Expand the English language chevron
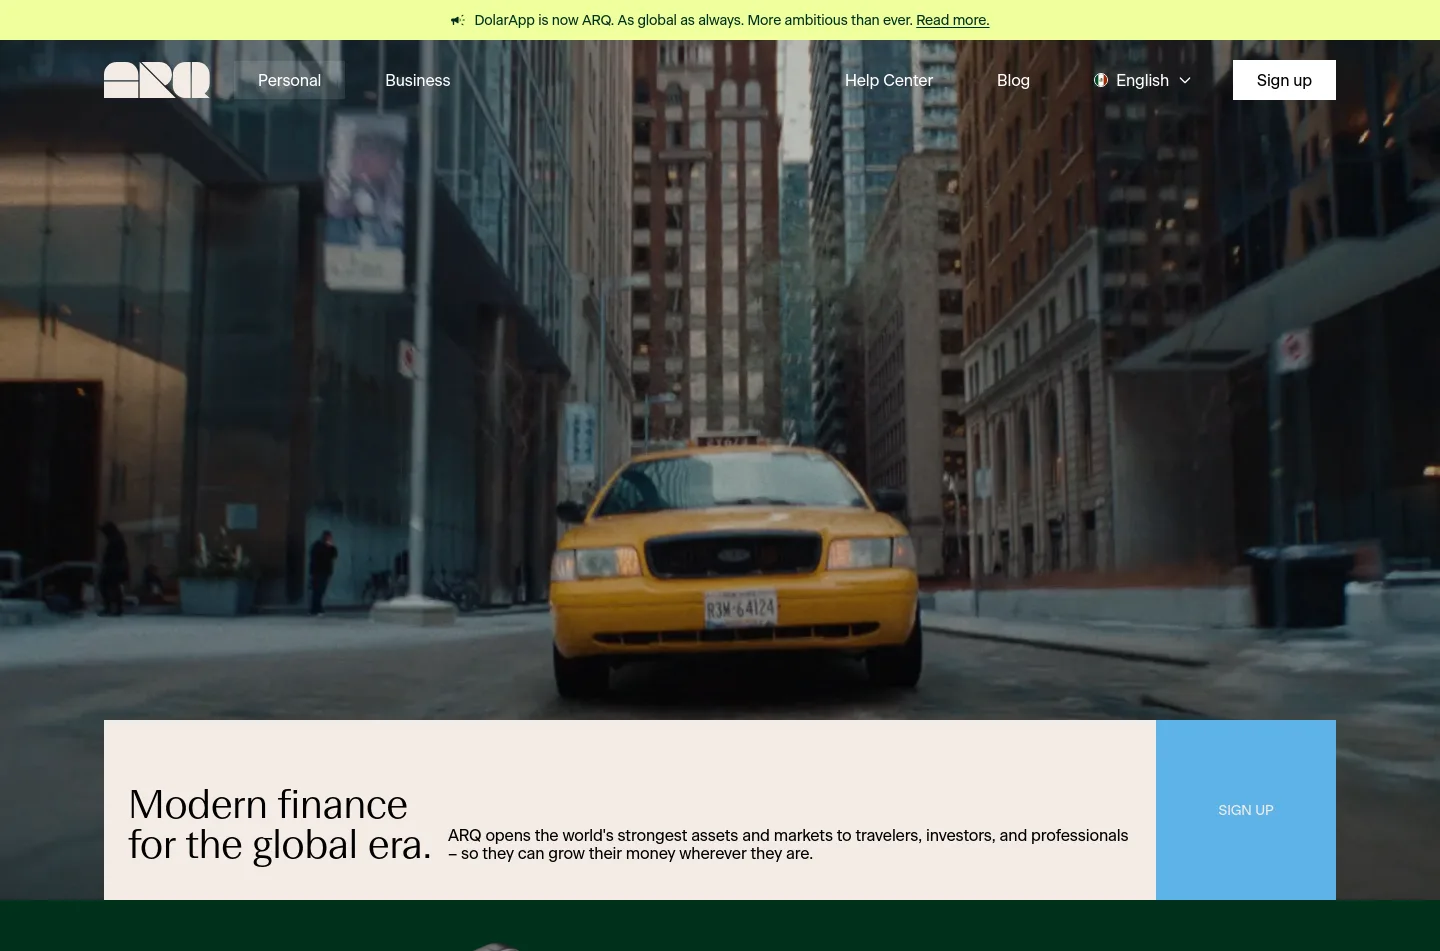Image resolution: width=1440 pixels, height=951 pixels. coord(1185,80)
